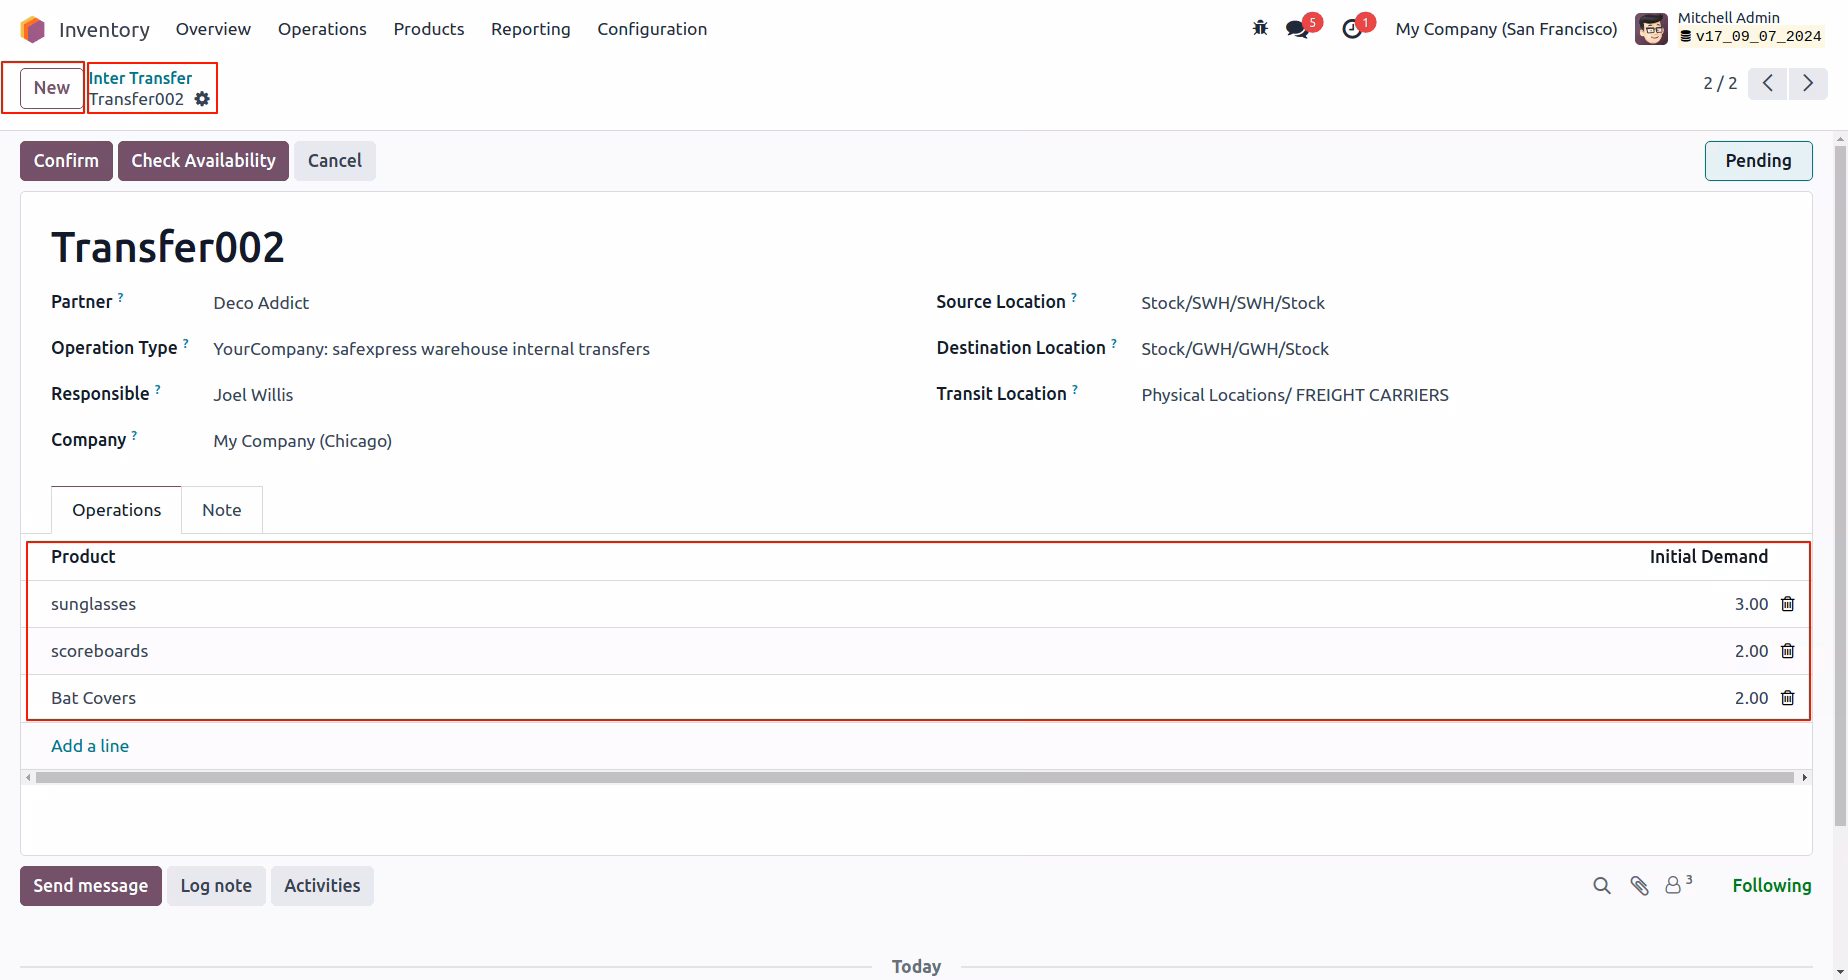Go to the previous record arrow
The height and width of the screenshot is (980, 1848).
(x=1768, y=83)
